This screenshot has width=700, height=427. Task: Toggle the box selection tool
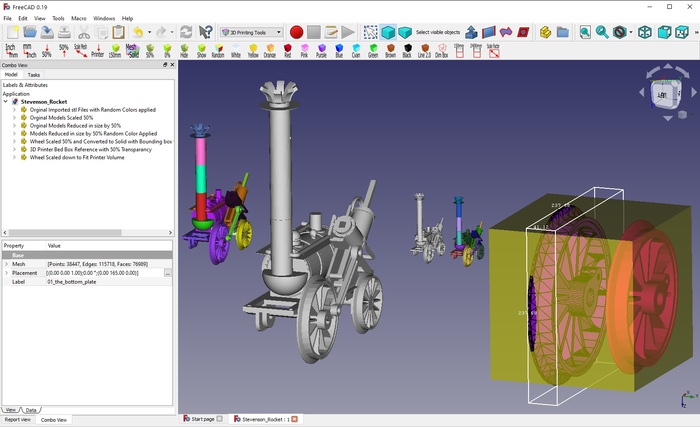371,32
